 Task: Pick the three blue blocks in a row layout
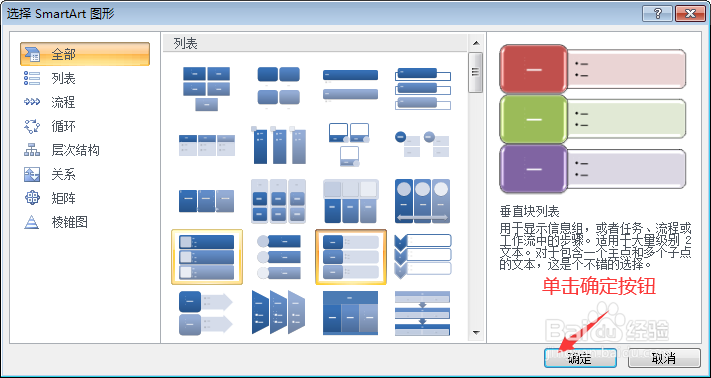[207, 201]
